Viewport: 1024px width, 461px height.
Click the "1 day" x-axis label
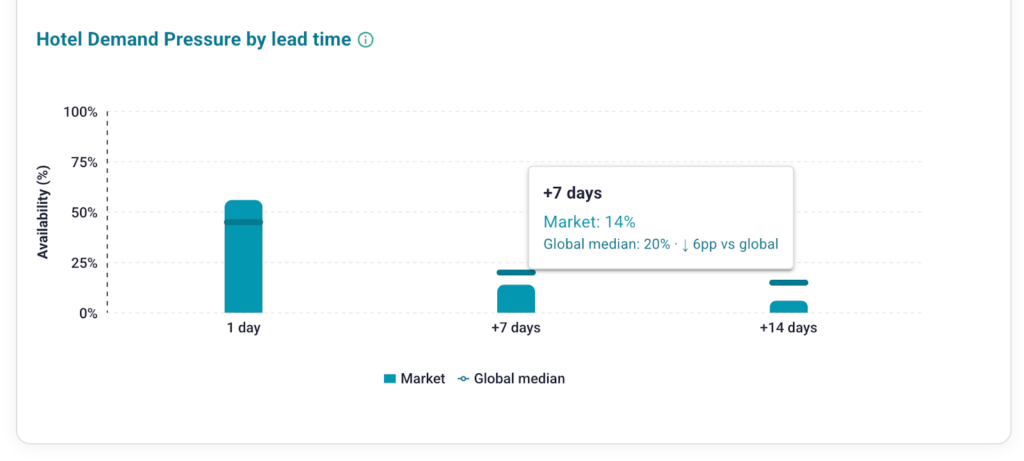pos(243,328)
